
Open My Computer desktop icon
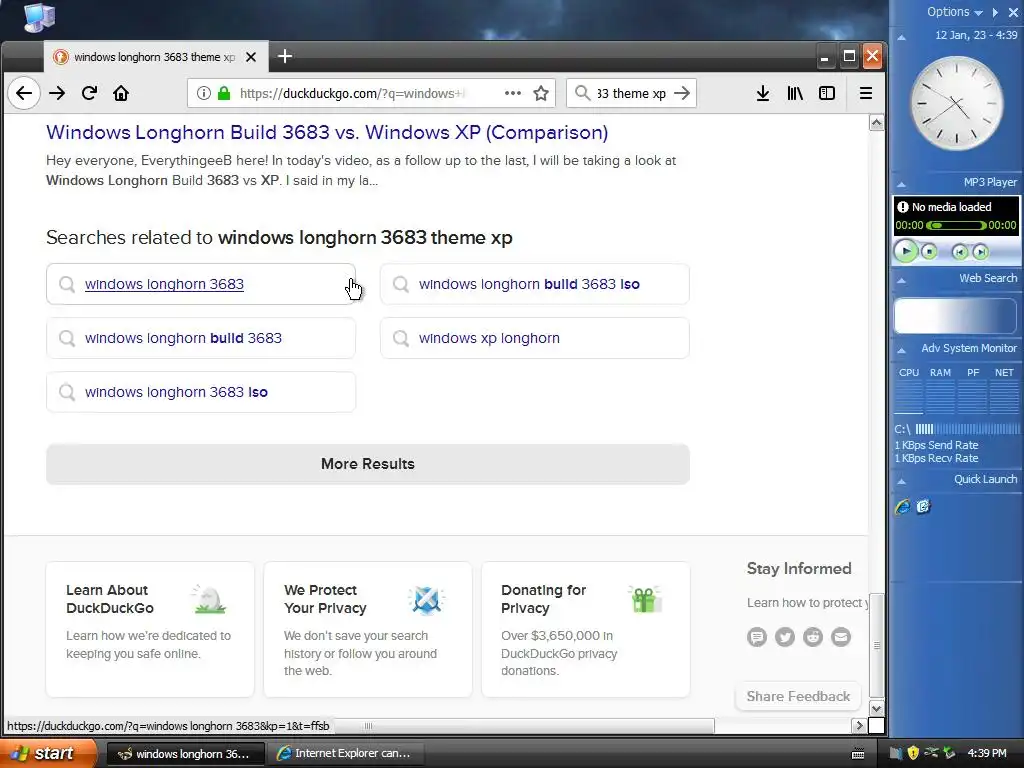click(39, 18)
